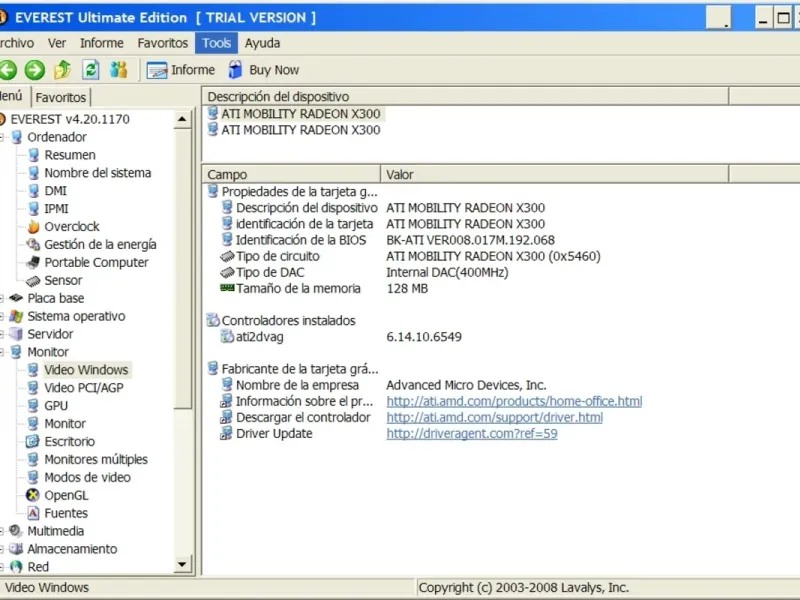Screen dimensions: 800x600
Task: Click the Valor column header
Action: pos(555,174)
